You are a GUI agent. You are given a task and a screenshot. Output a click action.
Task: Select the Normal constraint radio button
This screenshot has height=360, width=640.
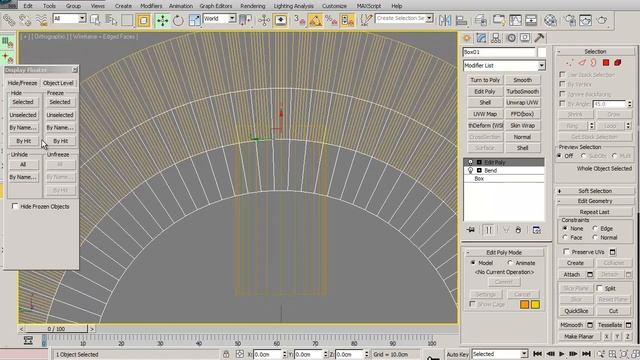coord(595,237)
